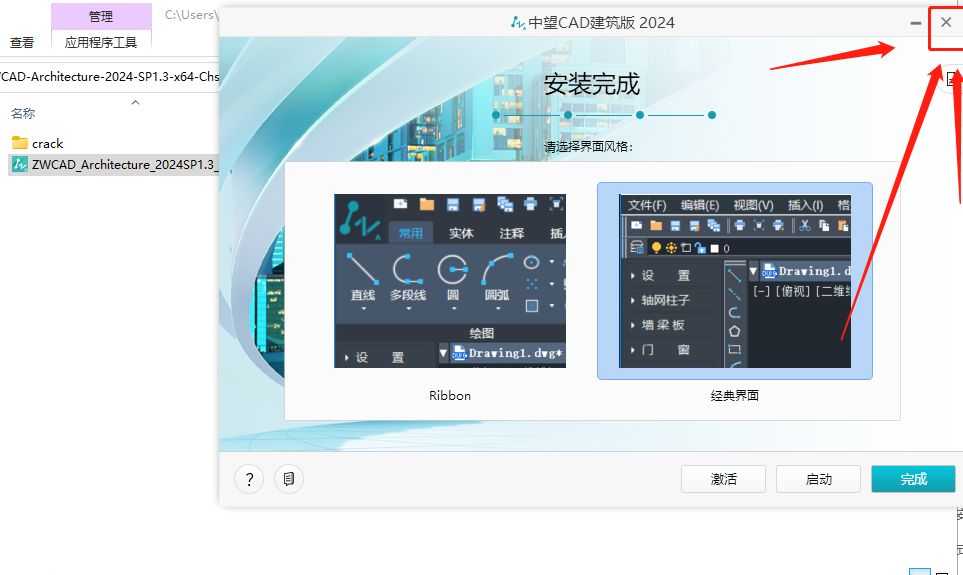Minimize the 中望CAD installer window
The width and height of the screenshot is (963, 575).
pos(916,23)
